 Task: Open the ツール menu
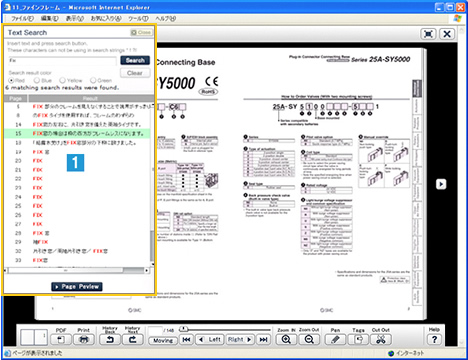138,19
